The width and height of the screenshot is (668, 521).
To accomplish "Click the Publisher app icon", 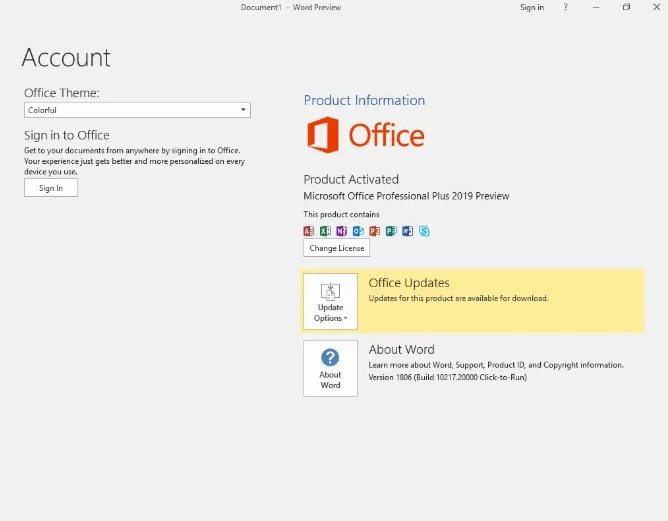I will tap(391, 231).
